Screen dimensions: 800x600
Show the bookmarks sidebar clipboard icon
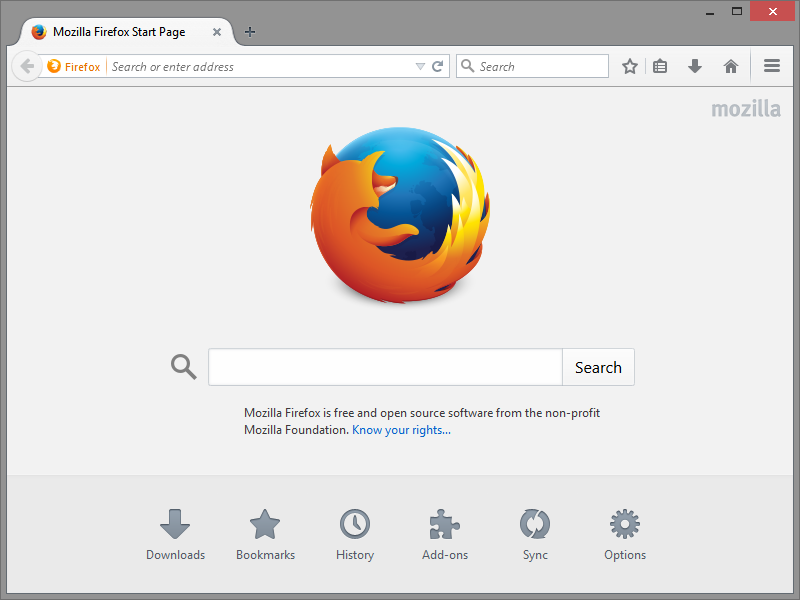[660, 66]
